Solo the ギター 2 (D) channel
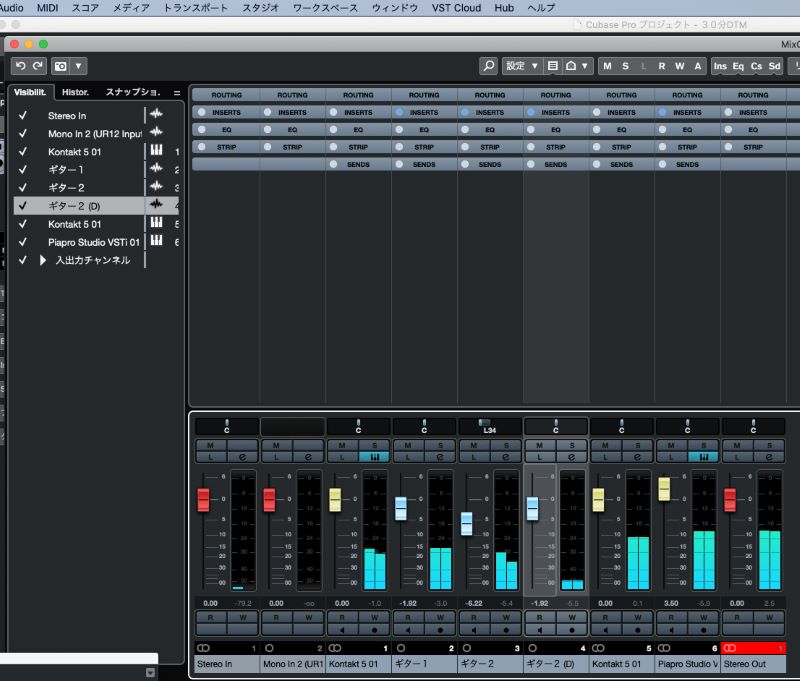This screenshot has width=800, height=681. 573,444
